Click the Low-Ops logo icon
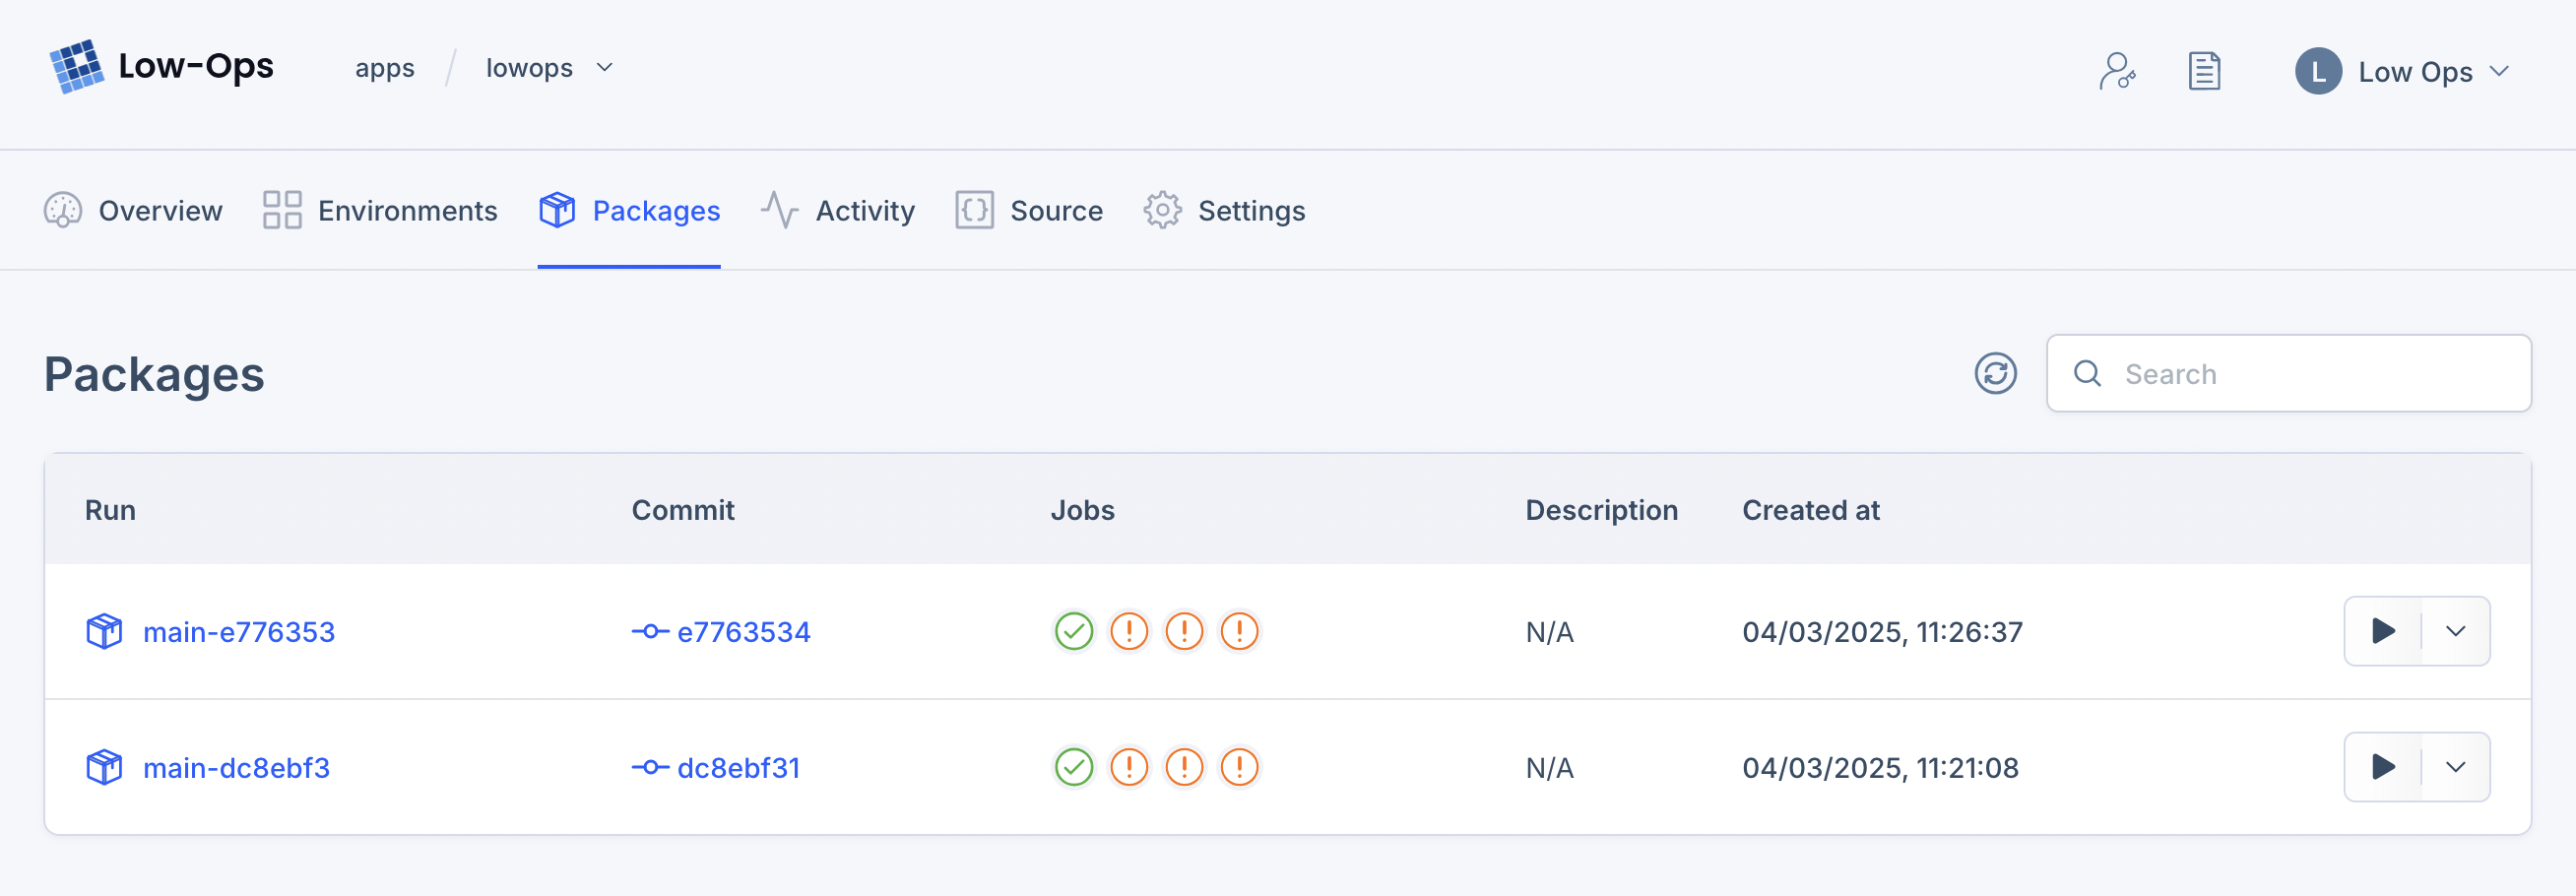Viewport: 2576px width, 896px height. click(76, 67)
